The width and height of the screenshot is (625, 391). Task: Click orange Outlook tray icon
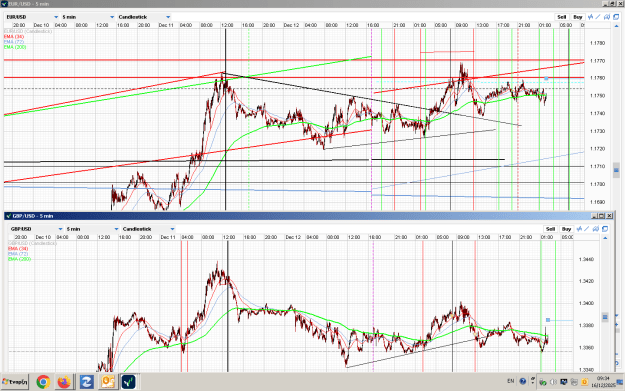pos(584,382)
